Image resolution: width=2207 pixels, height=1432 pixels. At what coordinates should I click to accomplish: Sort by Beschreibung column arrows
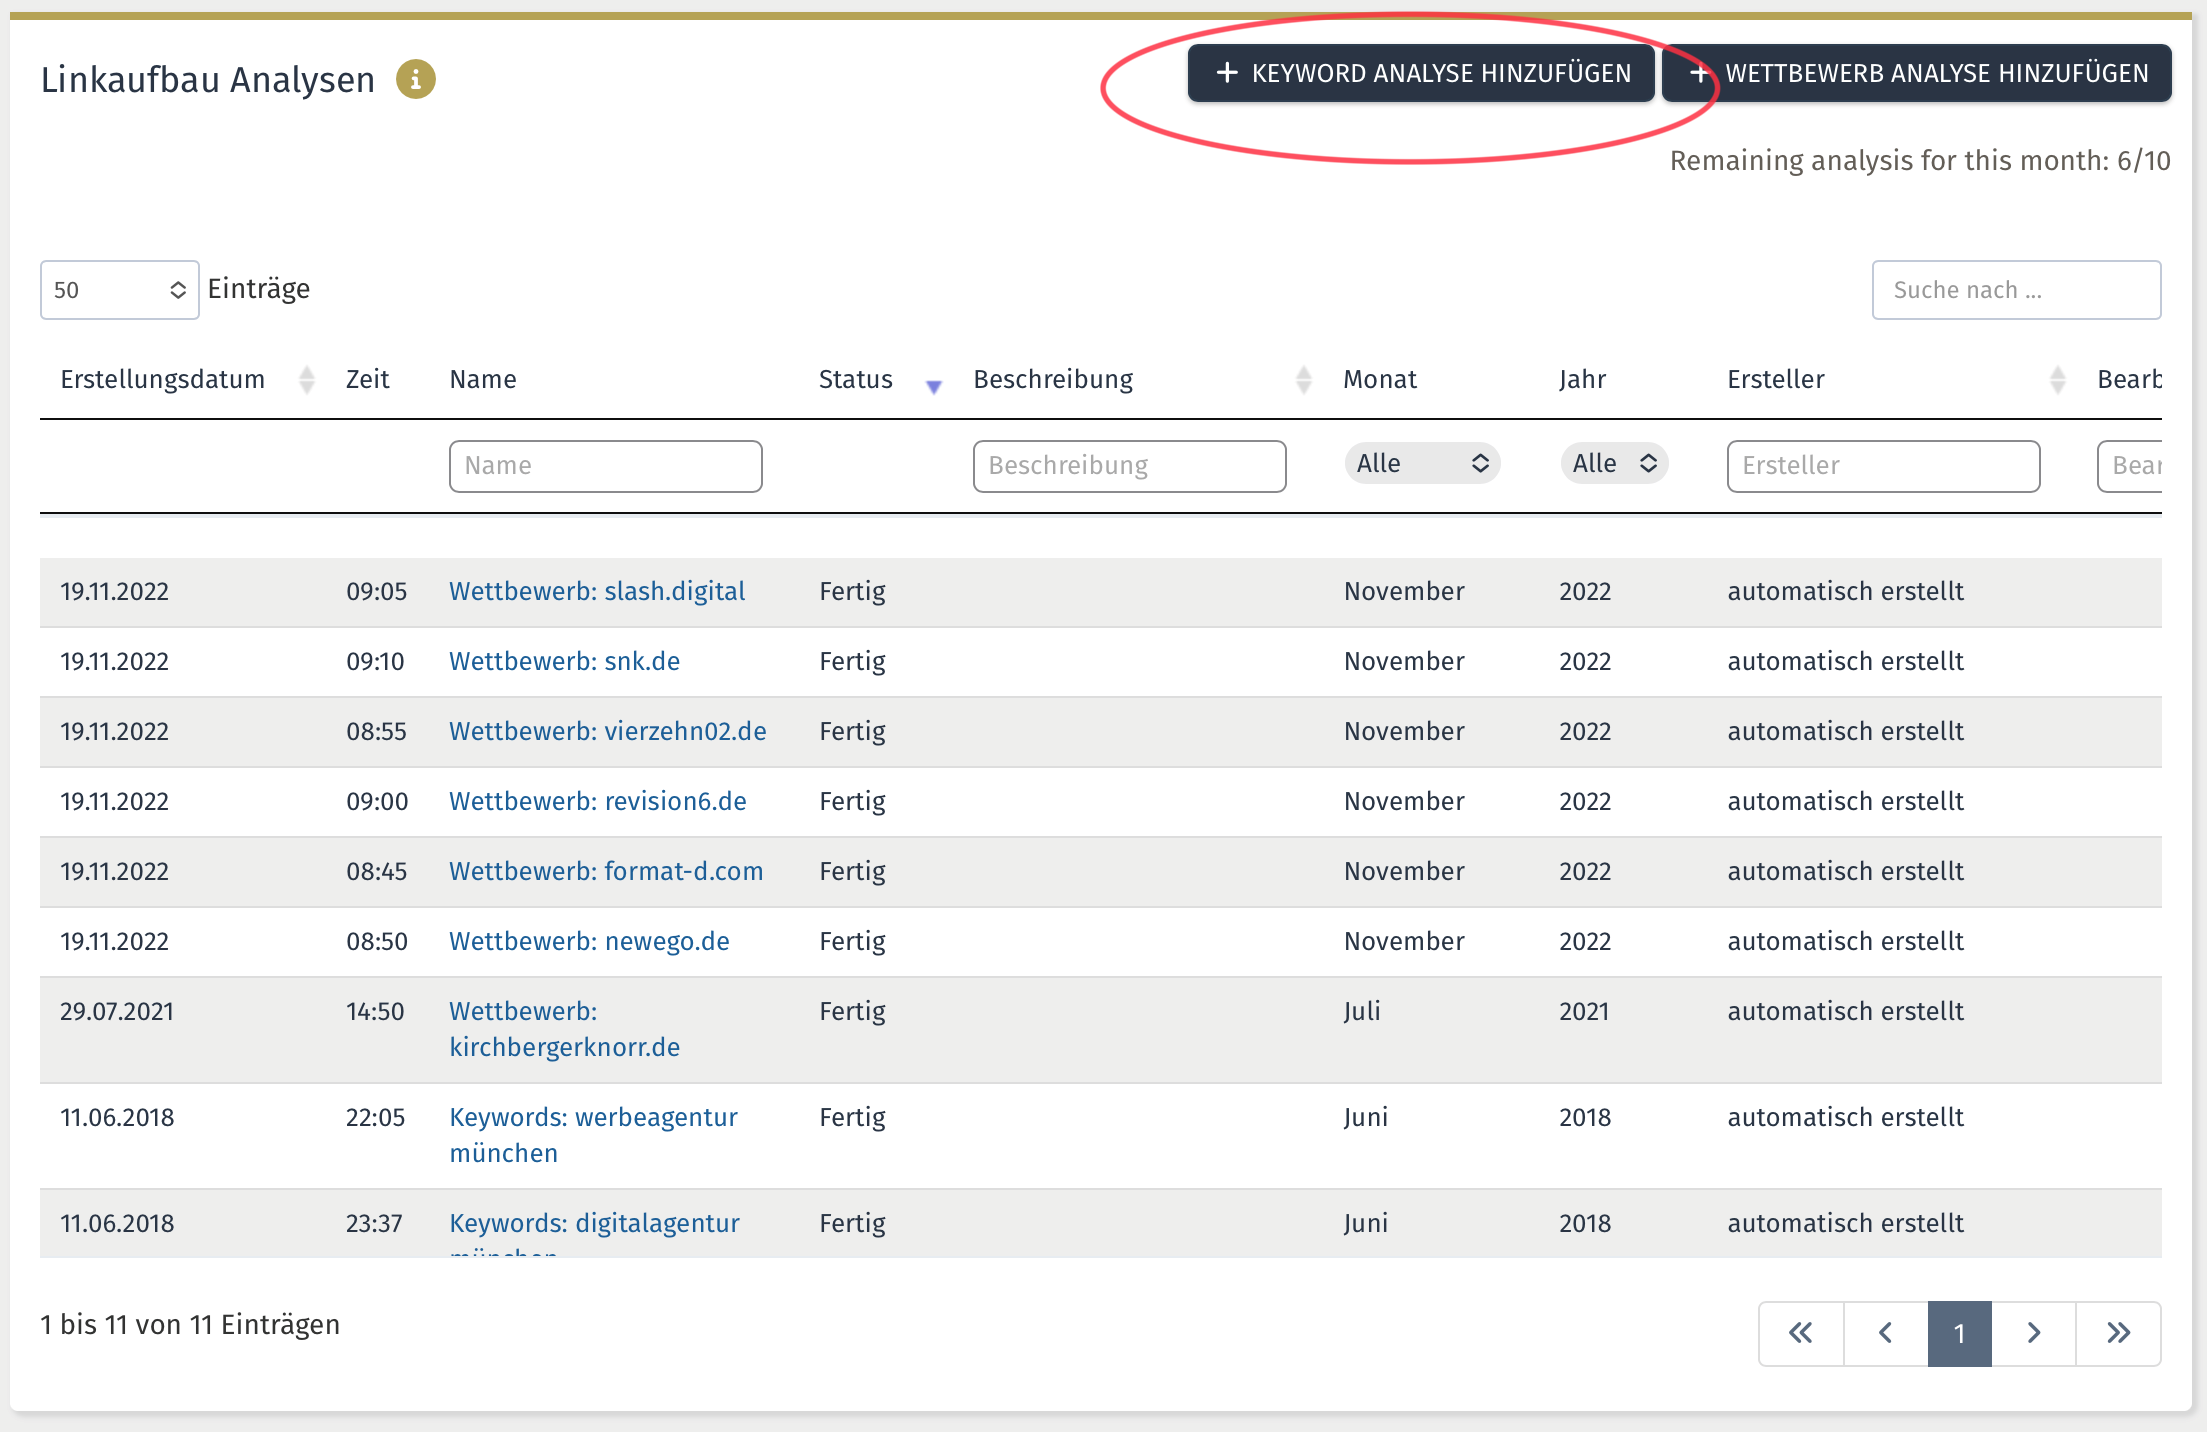click(1303, 379)
